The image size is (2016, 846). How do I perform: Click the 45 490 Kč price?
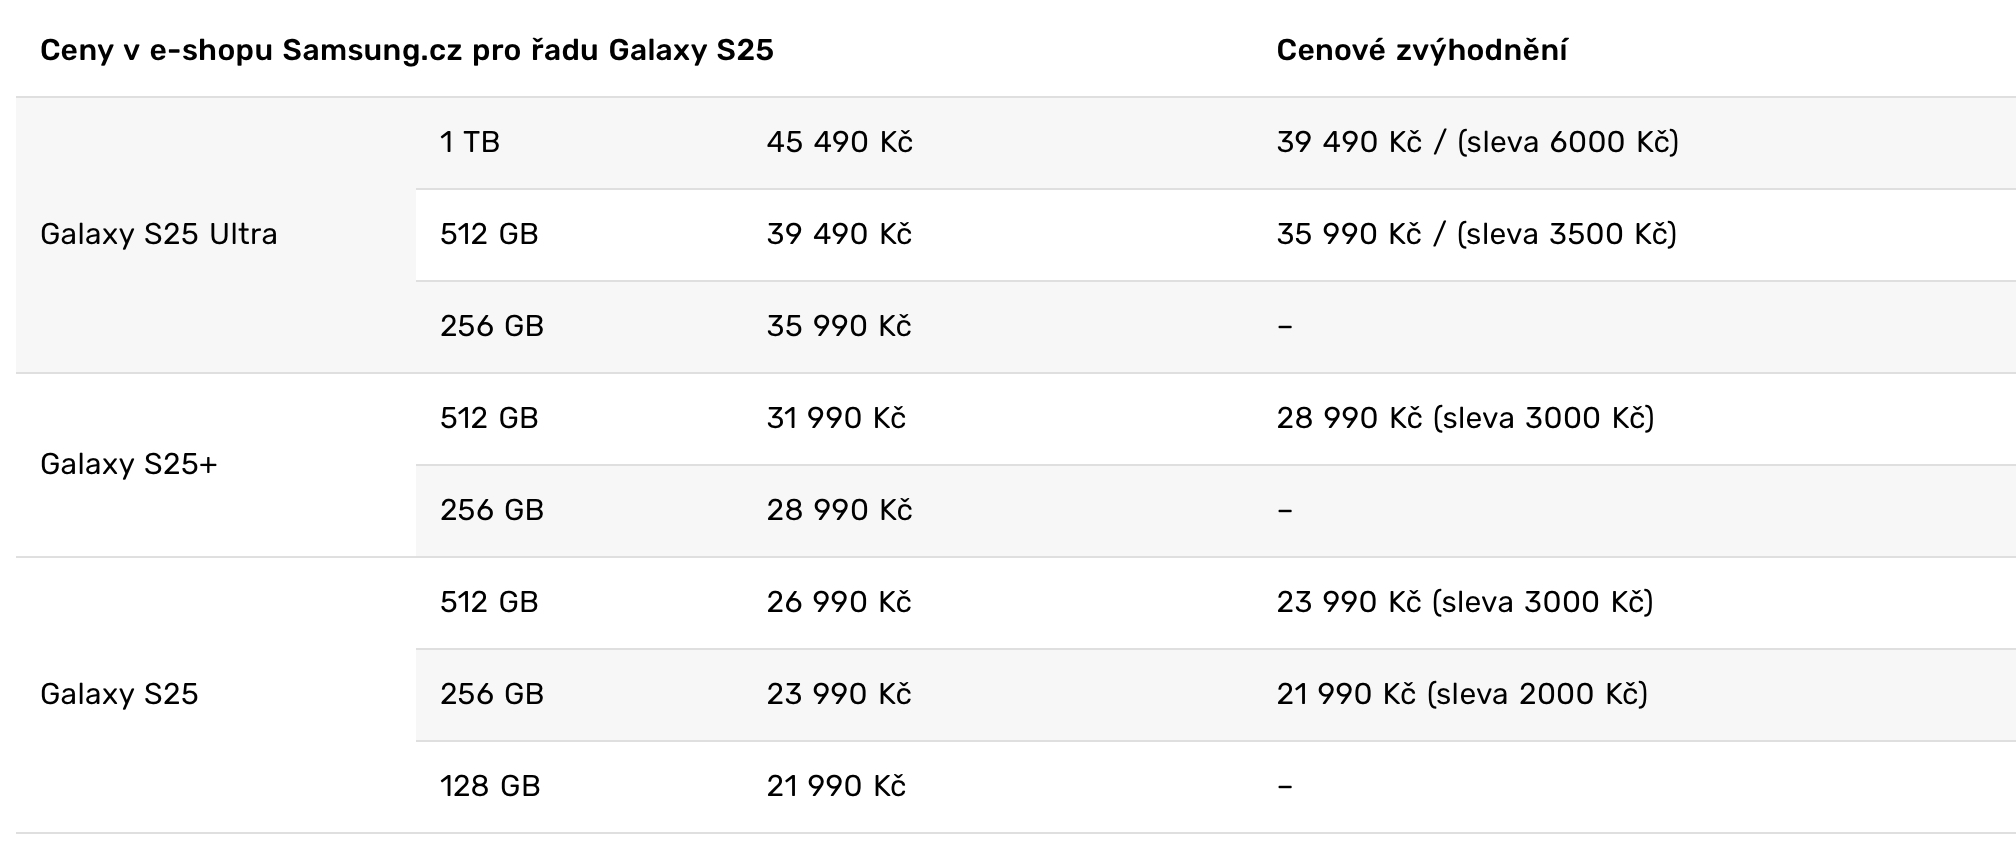coord(839,142)
